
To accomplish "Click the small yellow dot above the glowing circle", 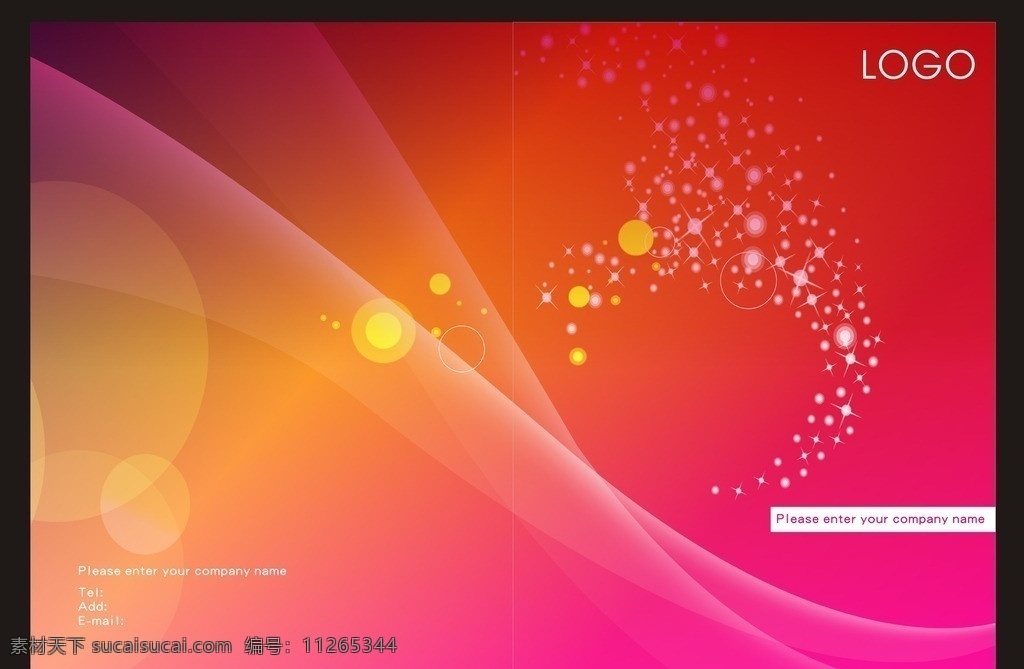I will point(440,284).
